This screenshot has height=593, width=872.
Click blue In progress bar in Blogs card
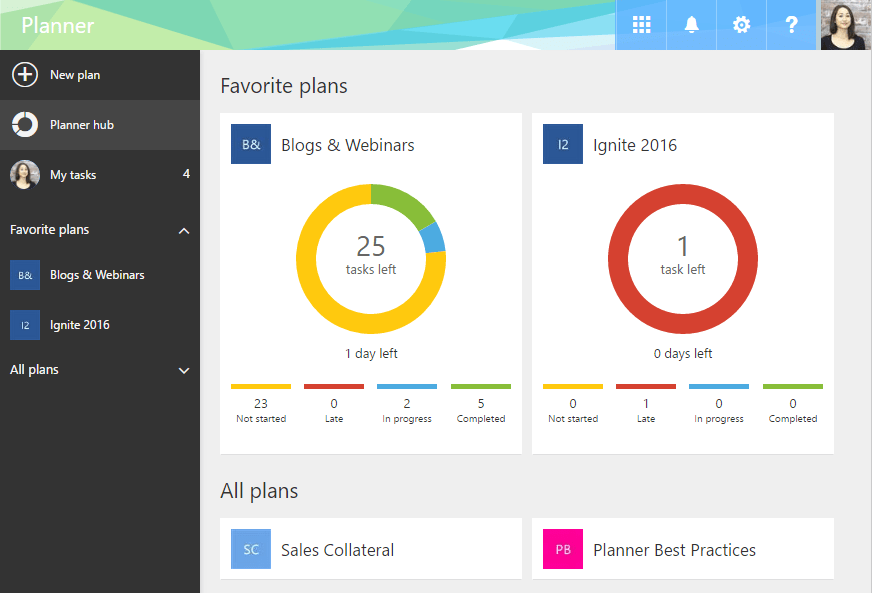coord(407,386)
